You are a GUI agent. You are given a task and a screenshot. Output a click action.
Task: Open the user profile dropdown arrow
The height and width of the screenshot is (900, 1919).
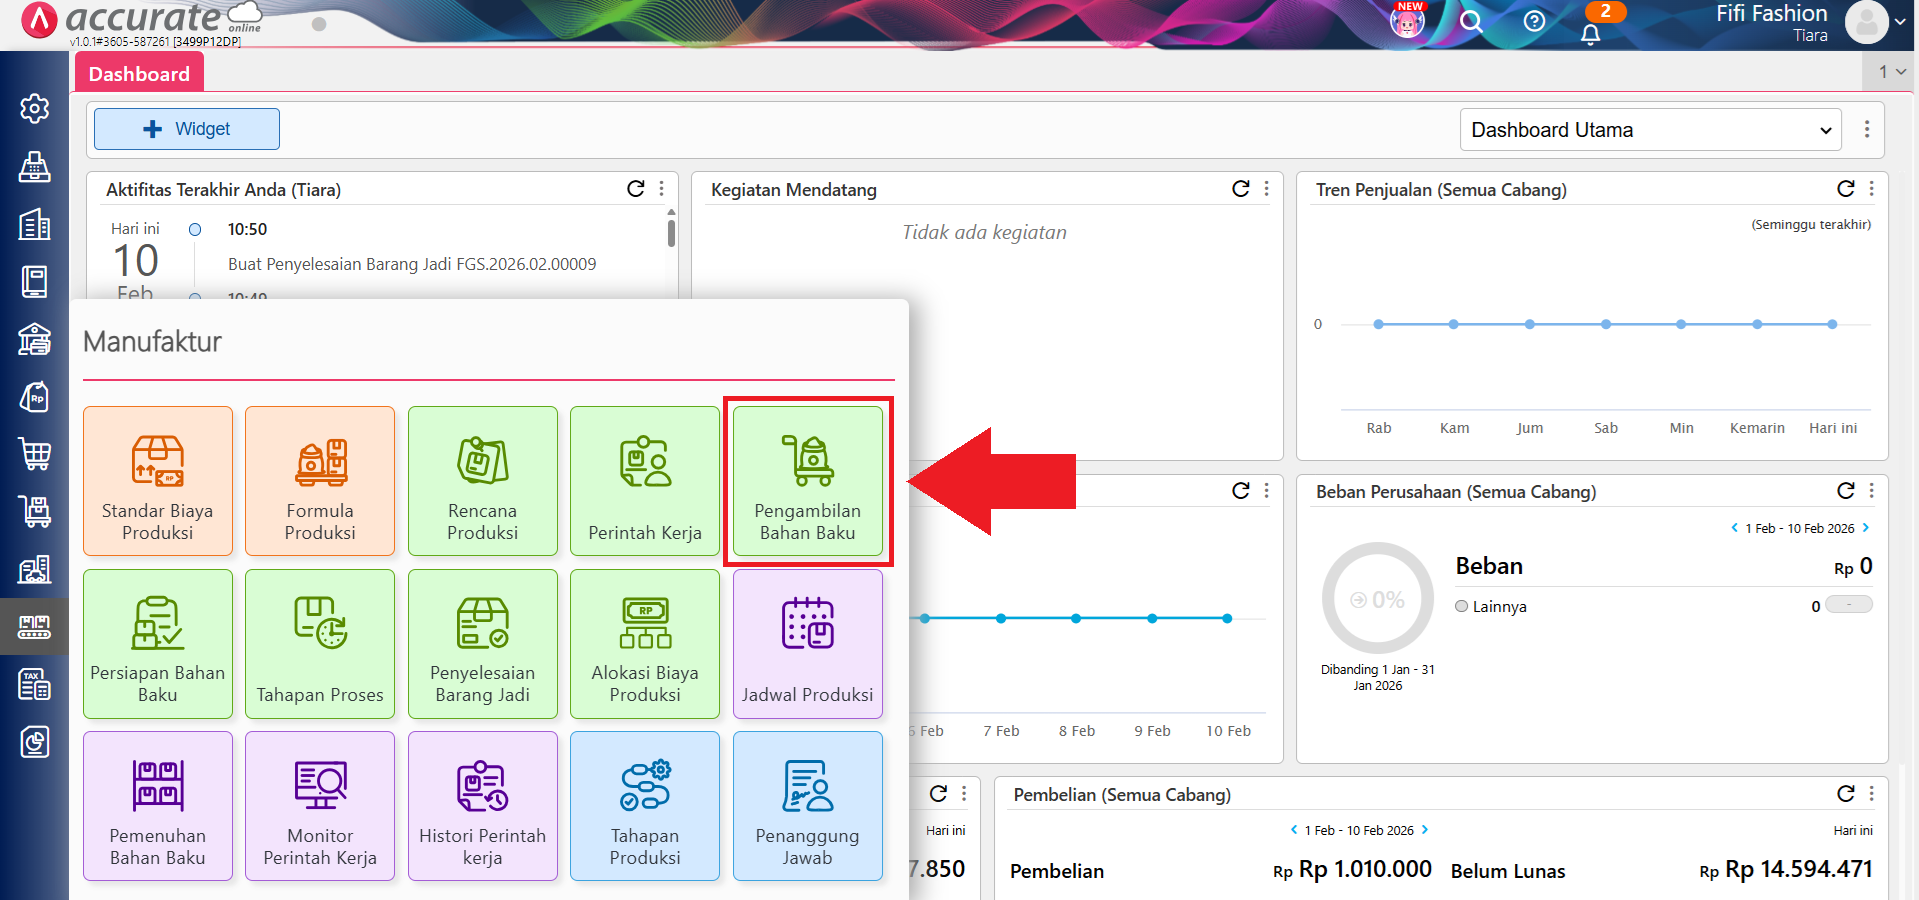click(x=1899, y=21)
